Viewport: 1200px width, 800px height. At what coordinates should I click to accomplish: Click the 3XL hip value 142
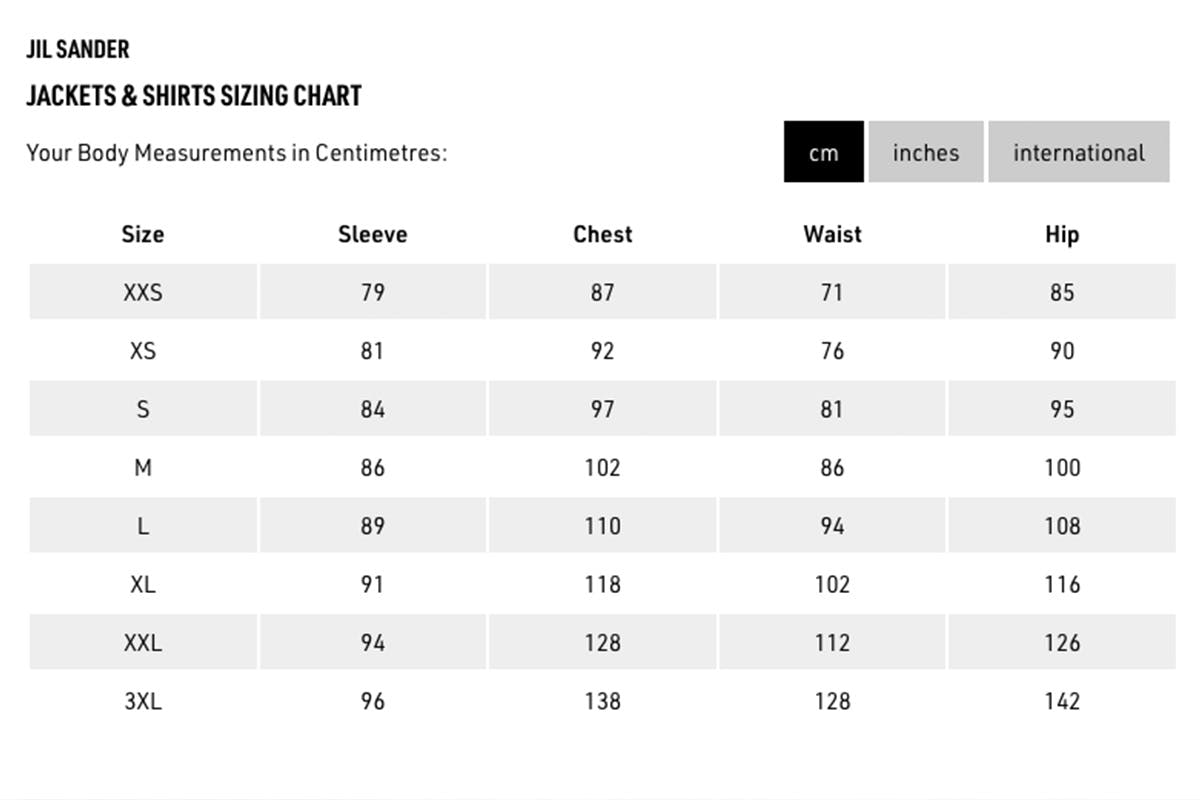(1062, 701)
